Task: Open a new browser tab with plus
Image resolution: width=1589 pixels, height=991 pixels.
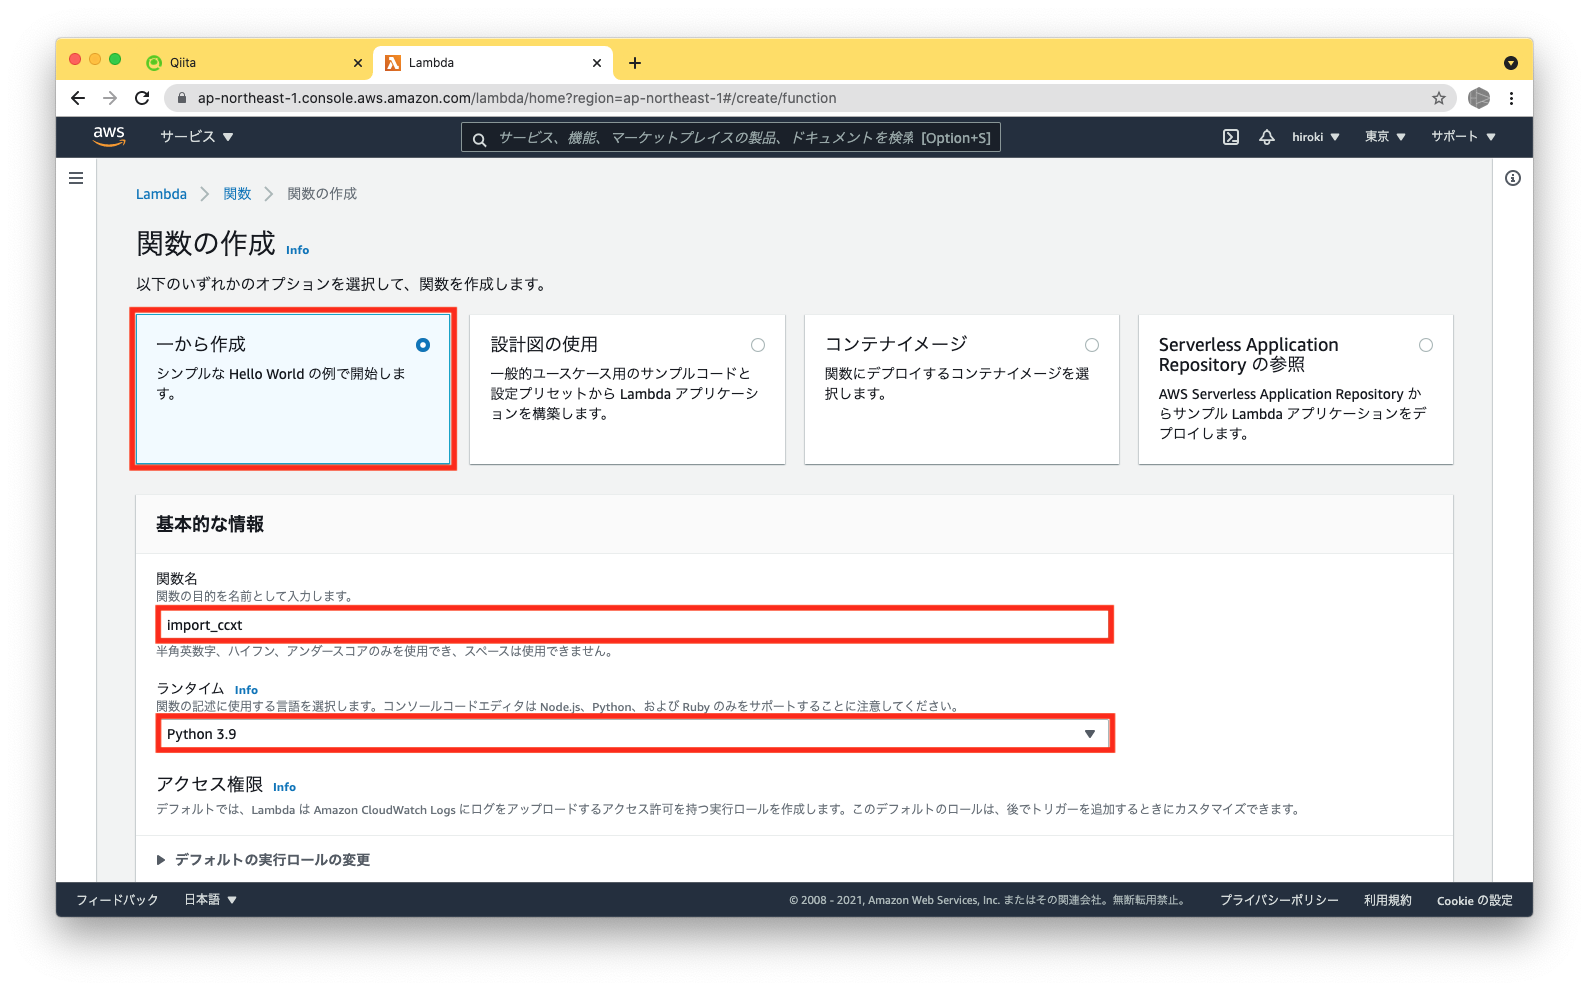Action: [x=635, y=63]
